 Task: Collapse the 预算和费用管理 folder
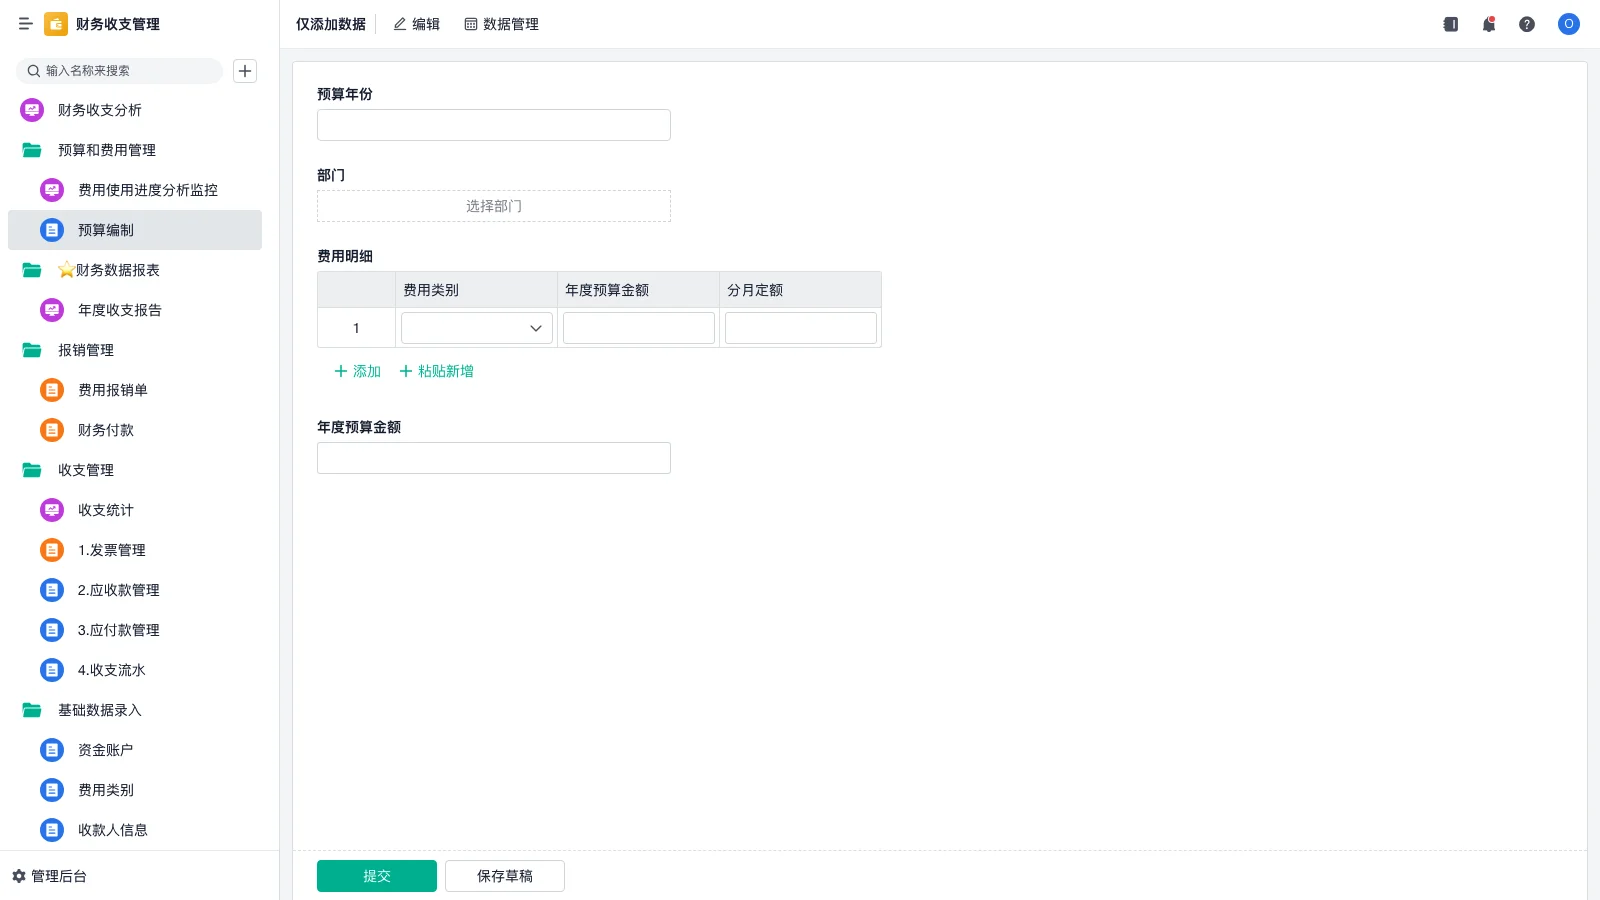tap(32, 150)
